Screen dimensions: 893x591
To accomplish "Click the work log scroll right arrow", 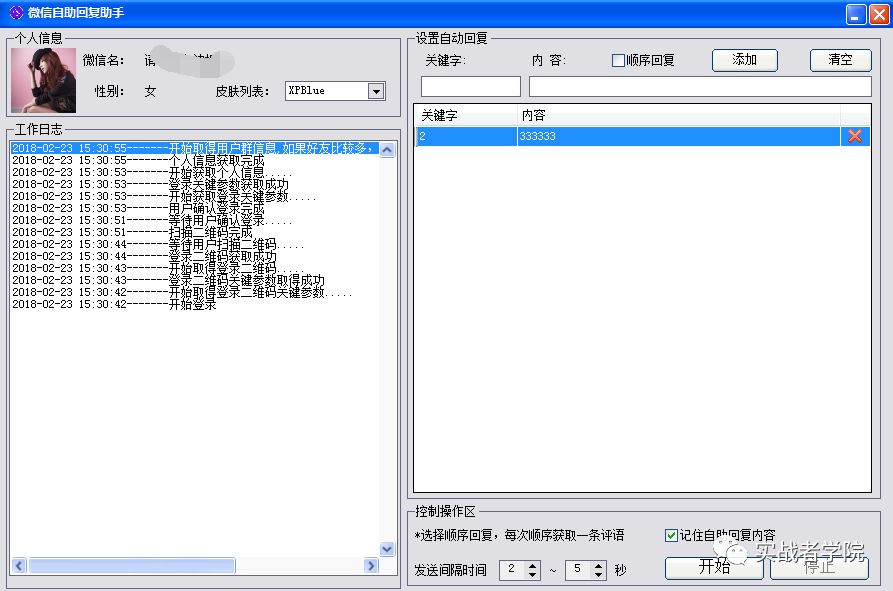I will coord(371,565).
